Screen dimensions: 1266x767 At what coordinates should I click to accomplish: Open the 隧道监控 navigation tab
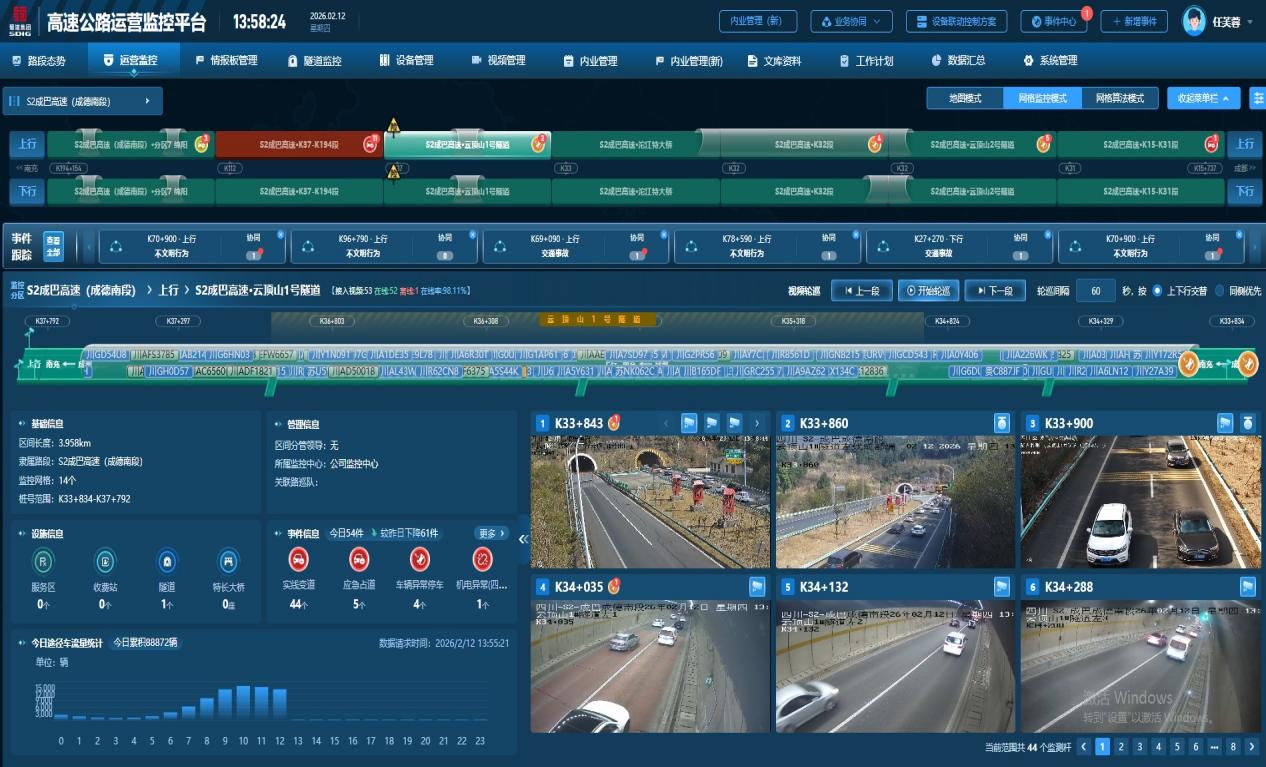click(x=314, y=61)
